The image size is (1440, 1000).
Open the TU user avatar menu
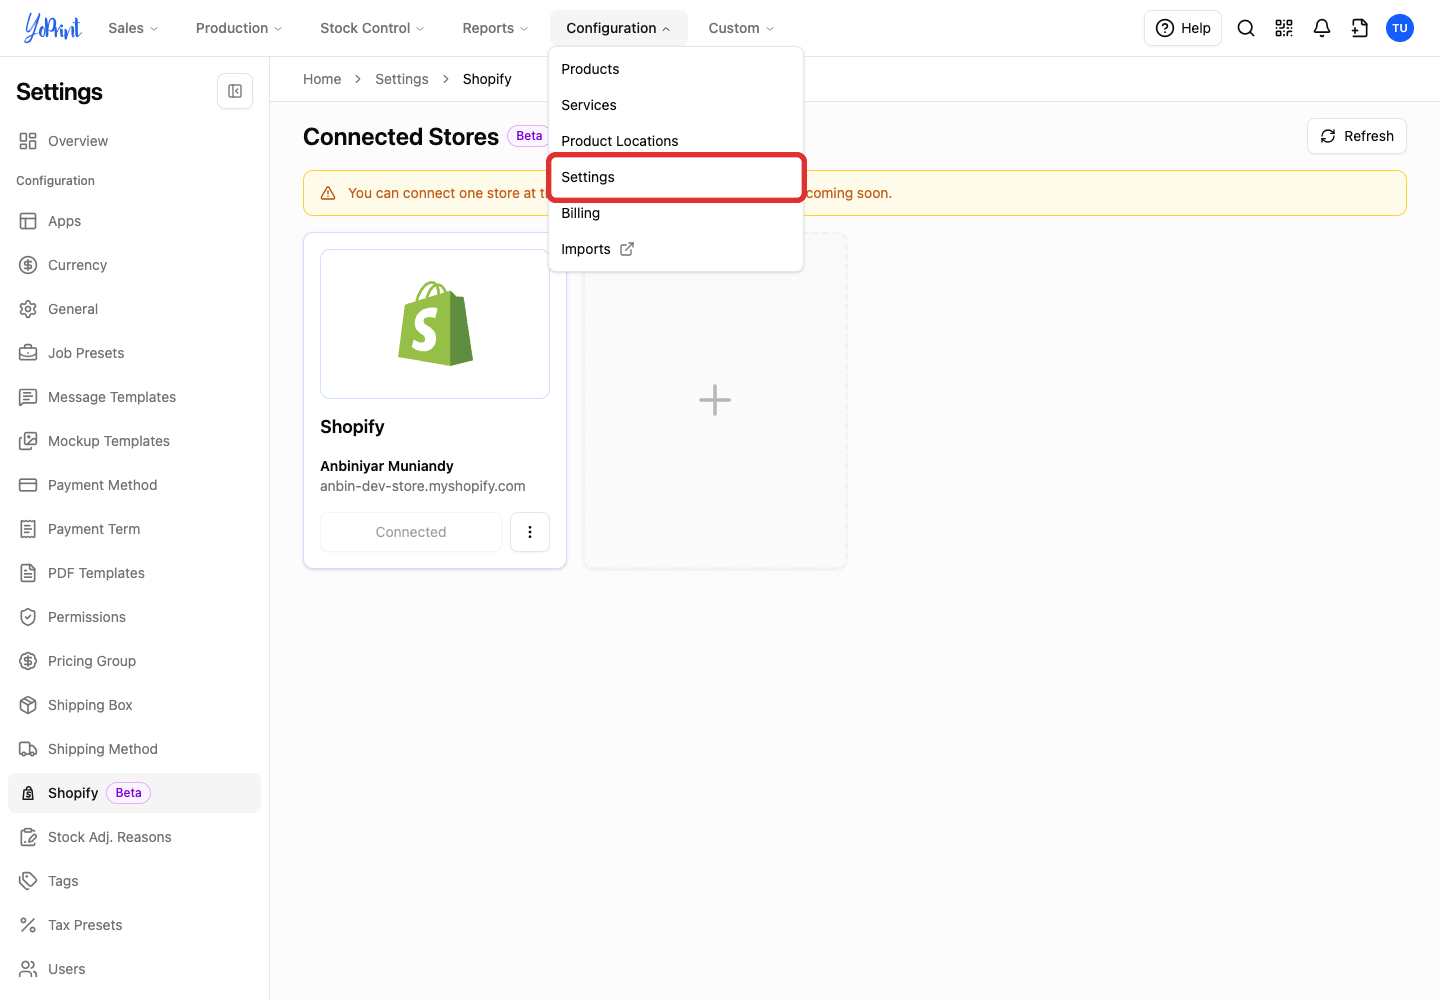pyautogui.click(x=1400, y=28)
